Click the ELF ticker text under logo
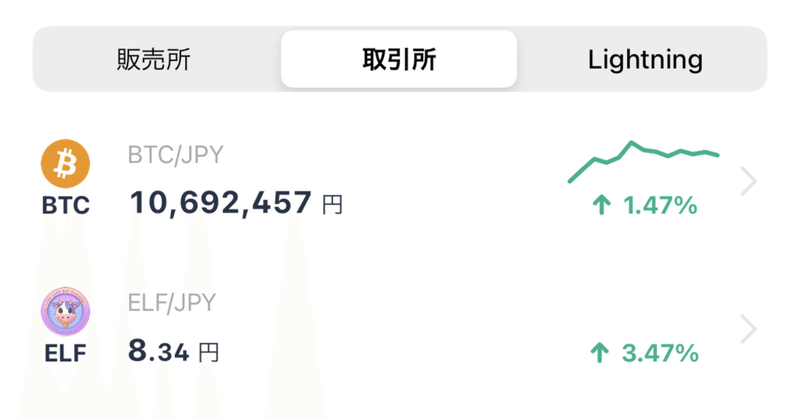 point(65,352)
